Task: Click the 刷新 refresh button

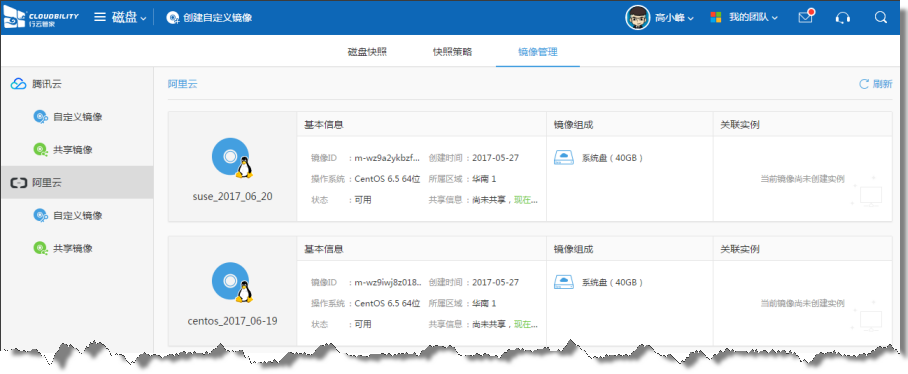Action: [875, 84]
